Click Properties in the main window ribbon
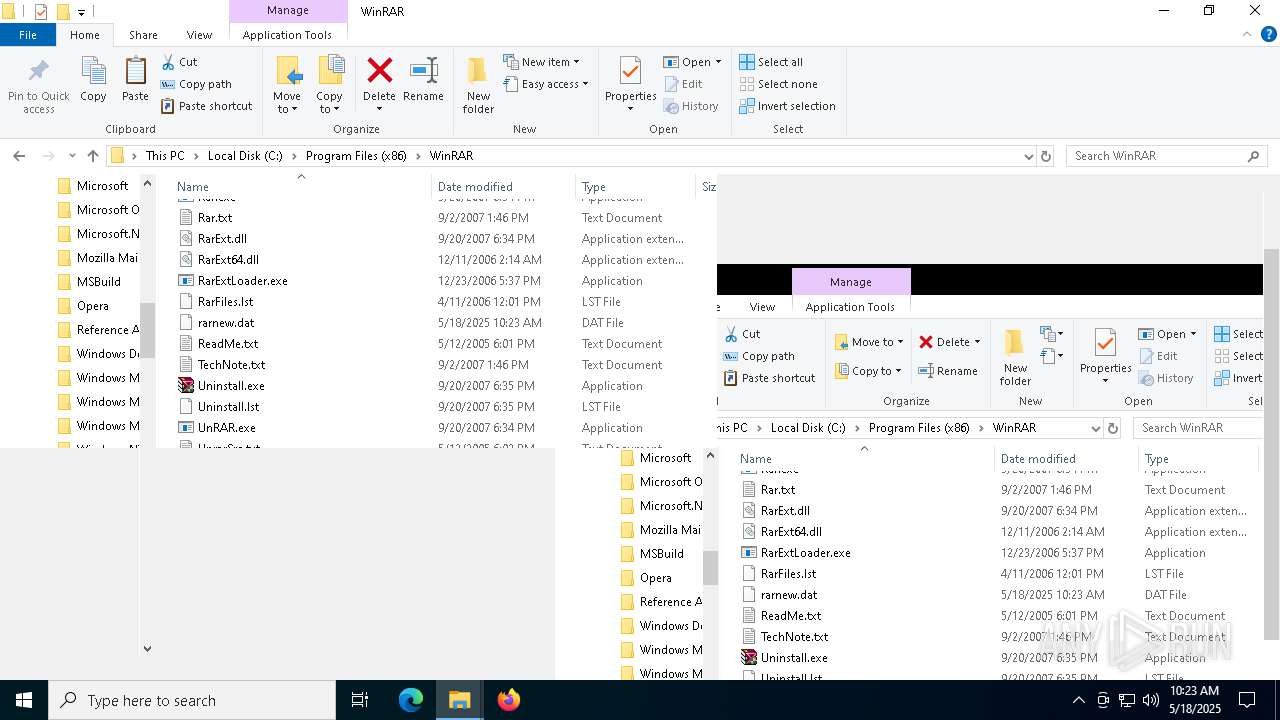The height and width of the screenshot is (720, 1280). tap(630, 85)
